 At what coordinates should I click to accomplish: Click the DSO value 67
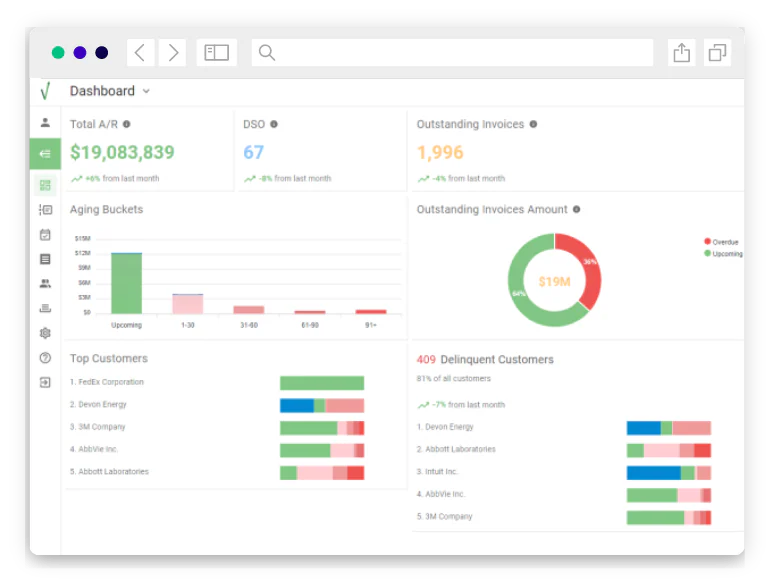(x=254, y=152)
